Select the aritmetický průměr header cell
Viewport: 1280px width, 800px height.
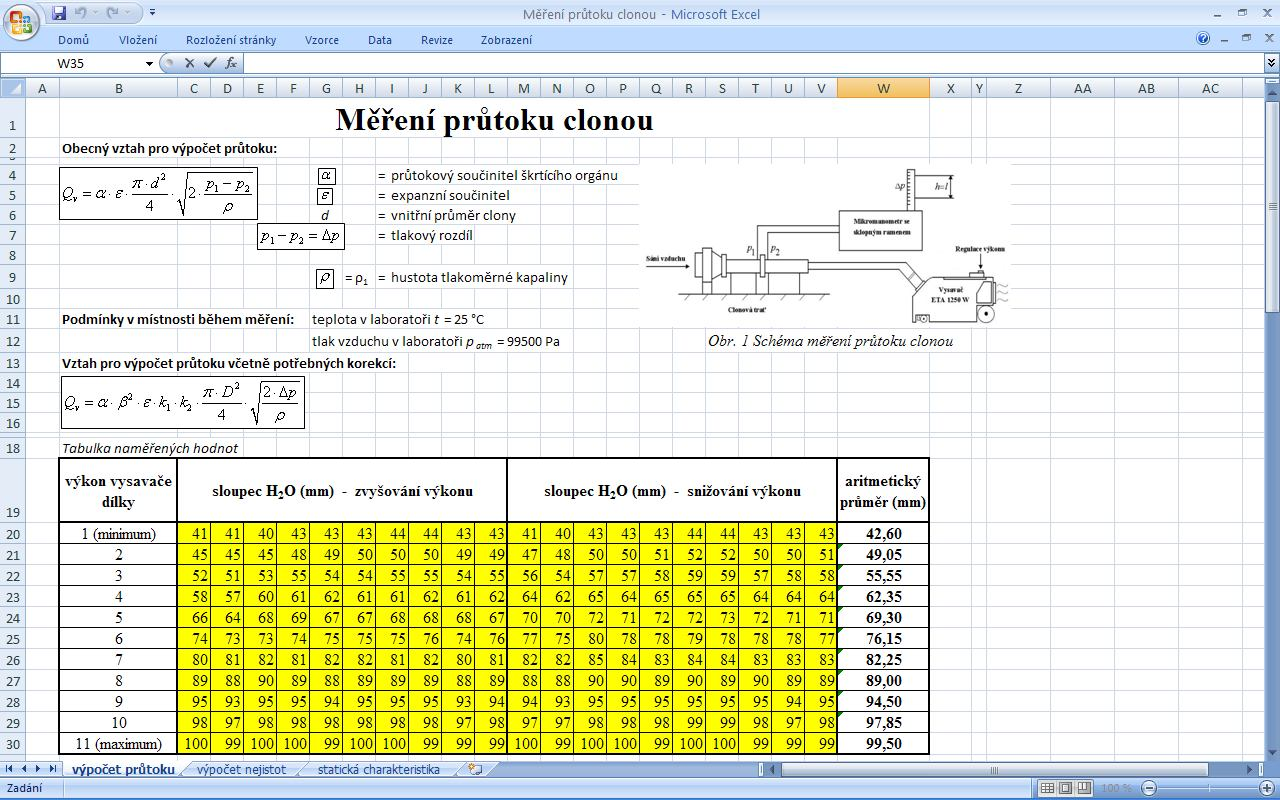point(883,490)
